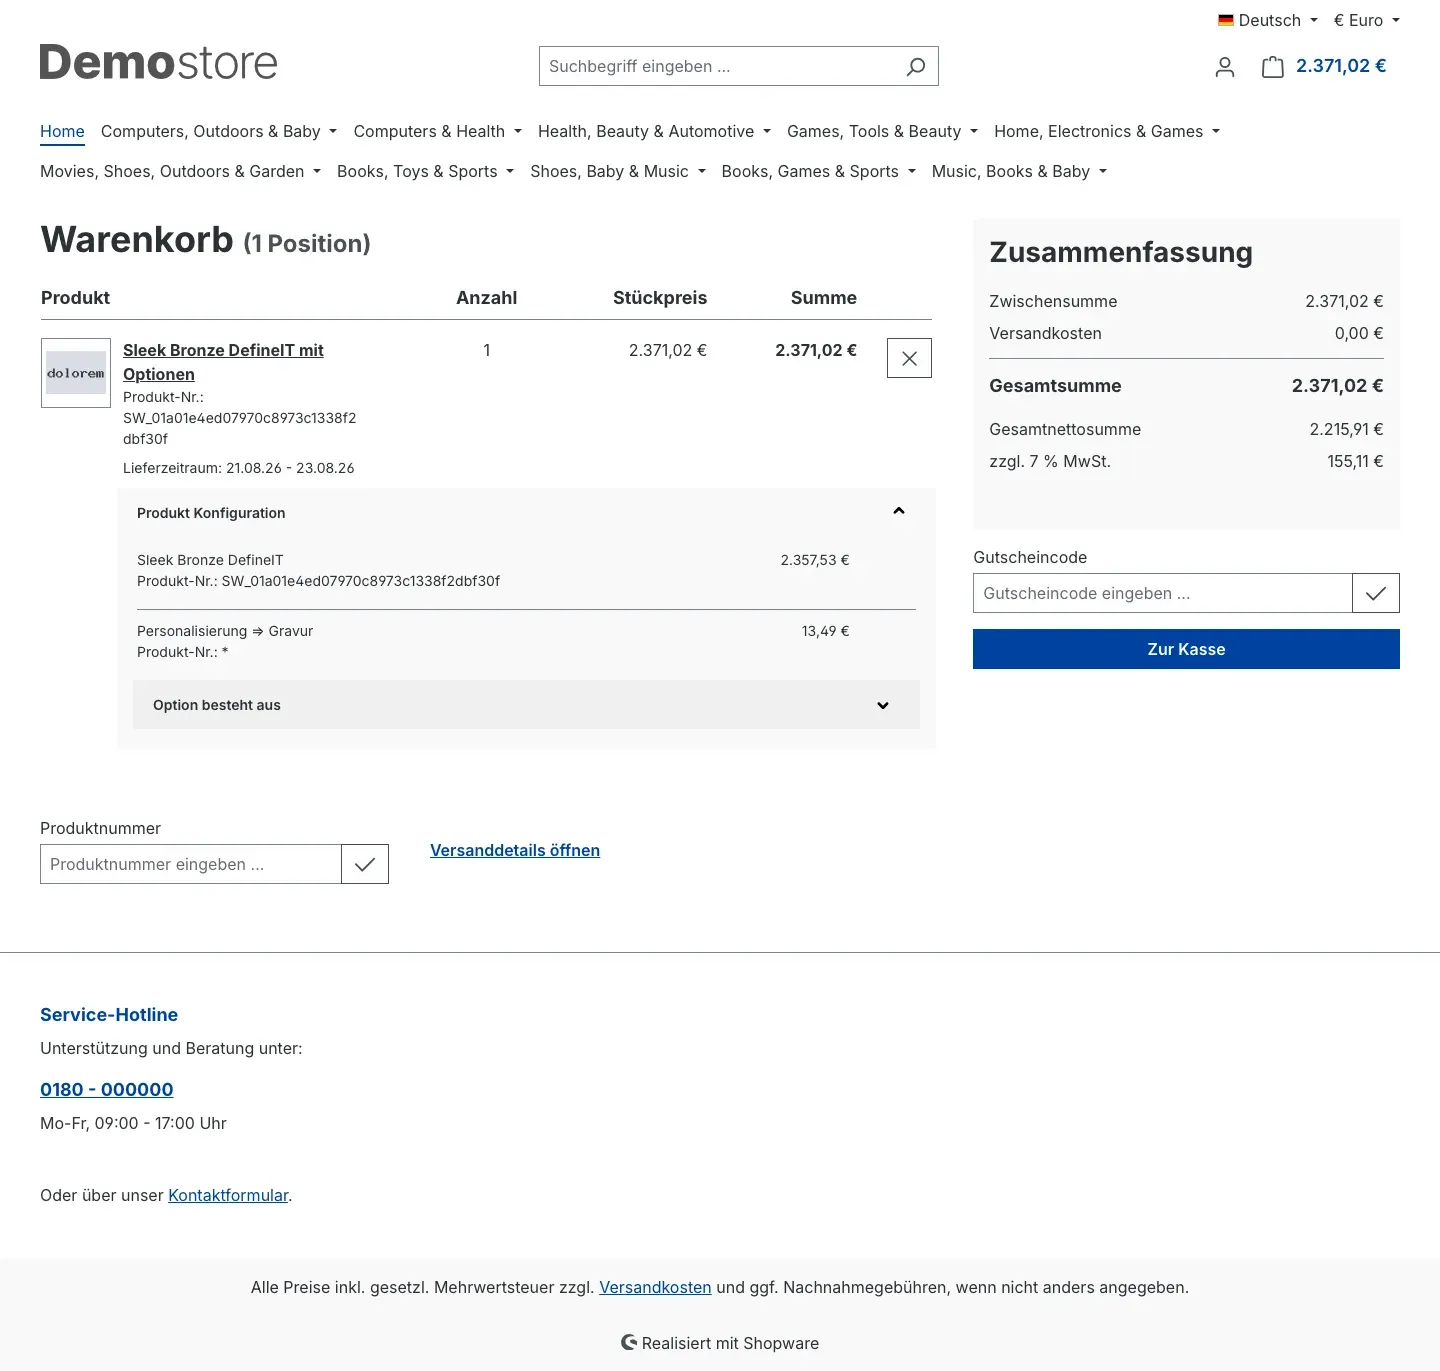Open Music, Books & Baby menu

(x=1019, y=171)
